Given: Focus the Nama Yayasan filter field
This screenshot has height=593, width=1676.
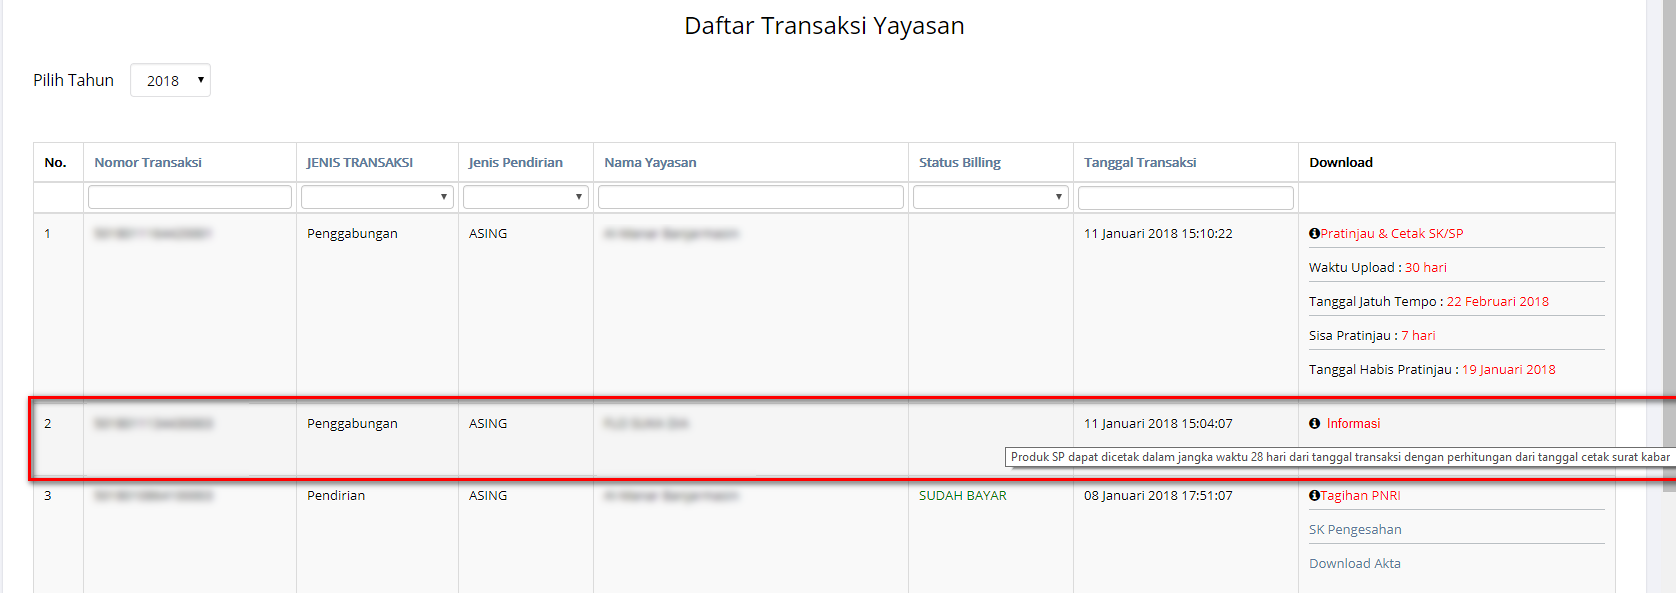Looking at the screenshot, I should click(x=750, y=198).
